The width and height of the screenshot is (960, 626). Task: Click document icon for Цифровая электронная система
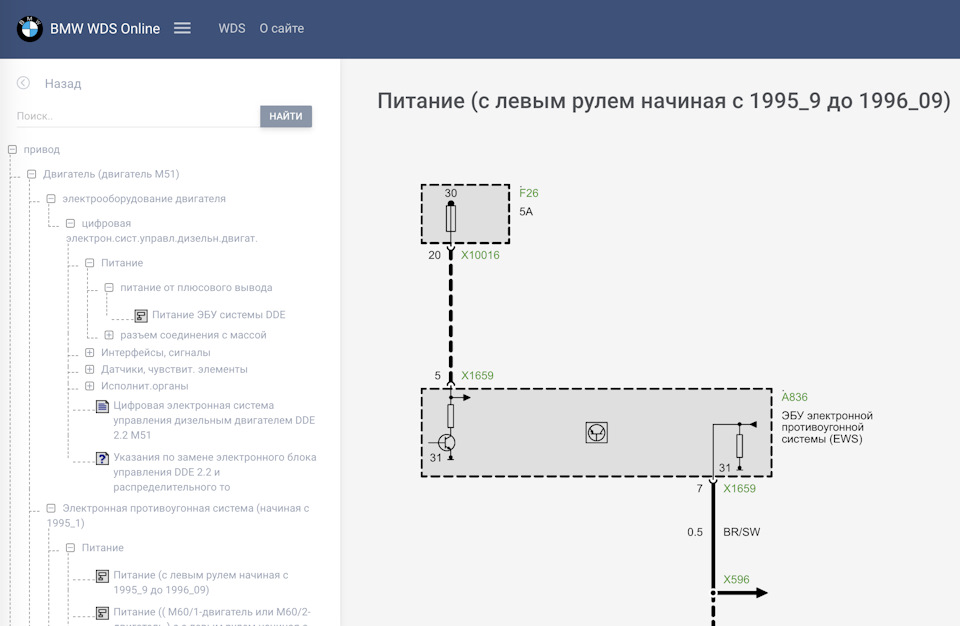103,406
